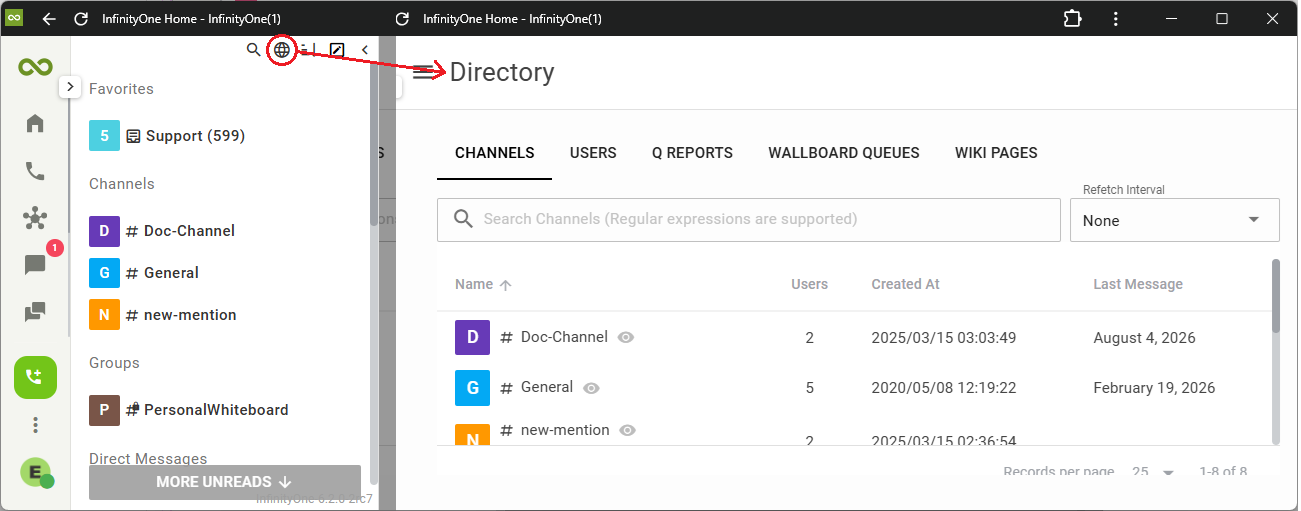The height and width of the screenshot is (511, 1301).
Task: Click the directory table vertical scrollbar
Action: [x=1275, y=296]
